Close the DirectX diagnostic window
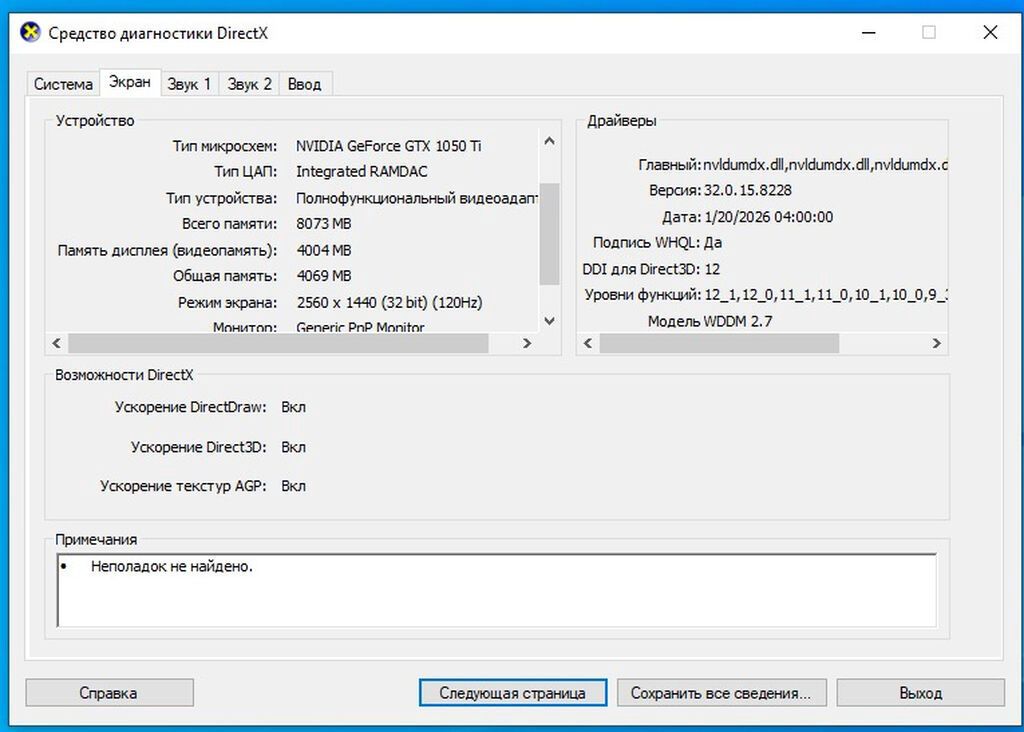This screenshot has width=1024, height=732. (990, 32)
